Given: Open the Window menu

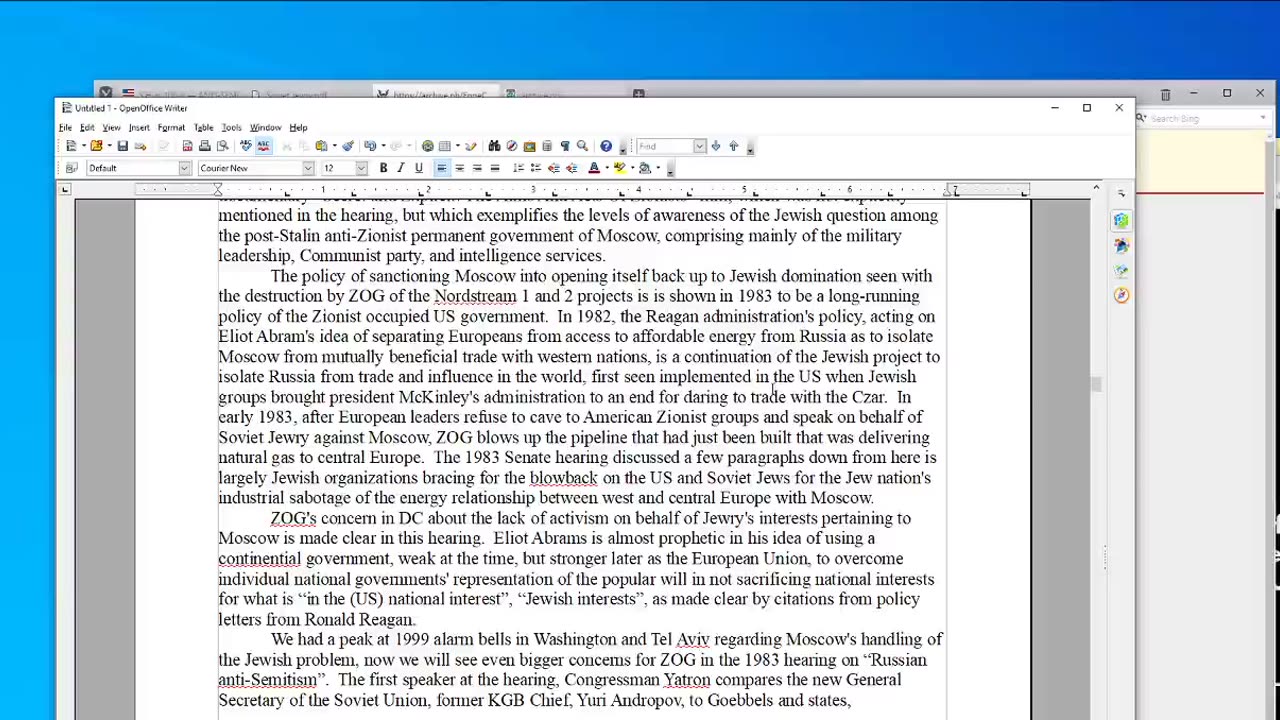Looking at the screenshot, I should click(265, 127).
